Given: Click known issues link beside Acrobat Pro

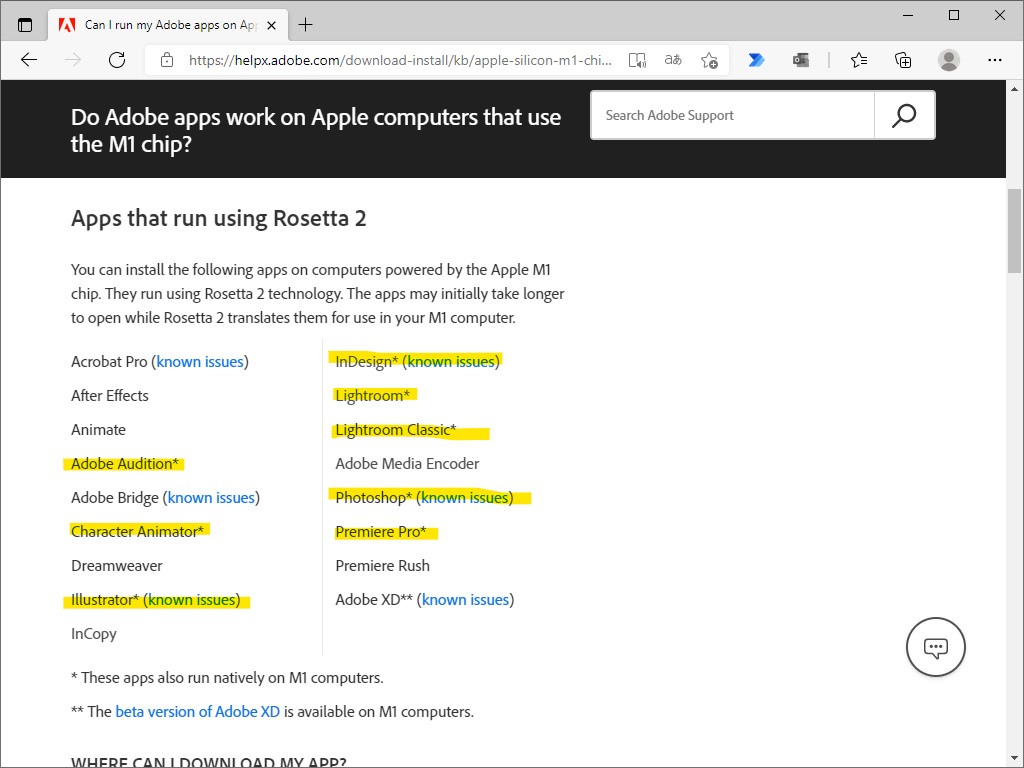Looking at the screenshot, I should tap(200, 361).
